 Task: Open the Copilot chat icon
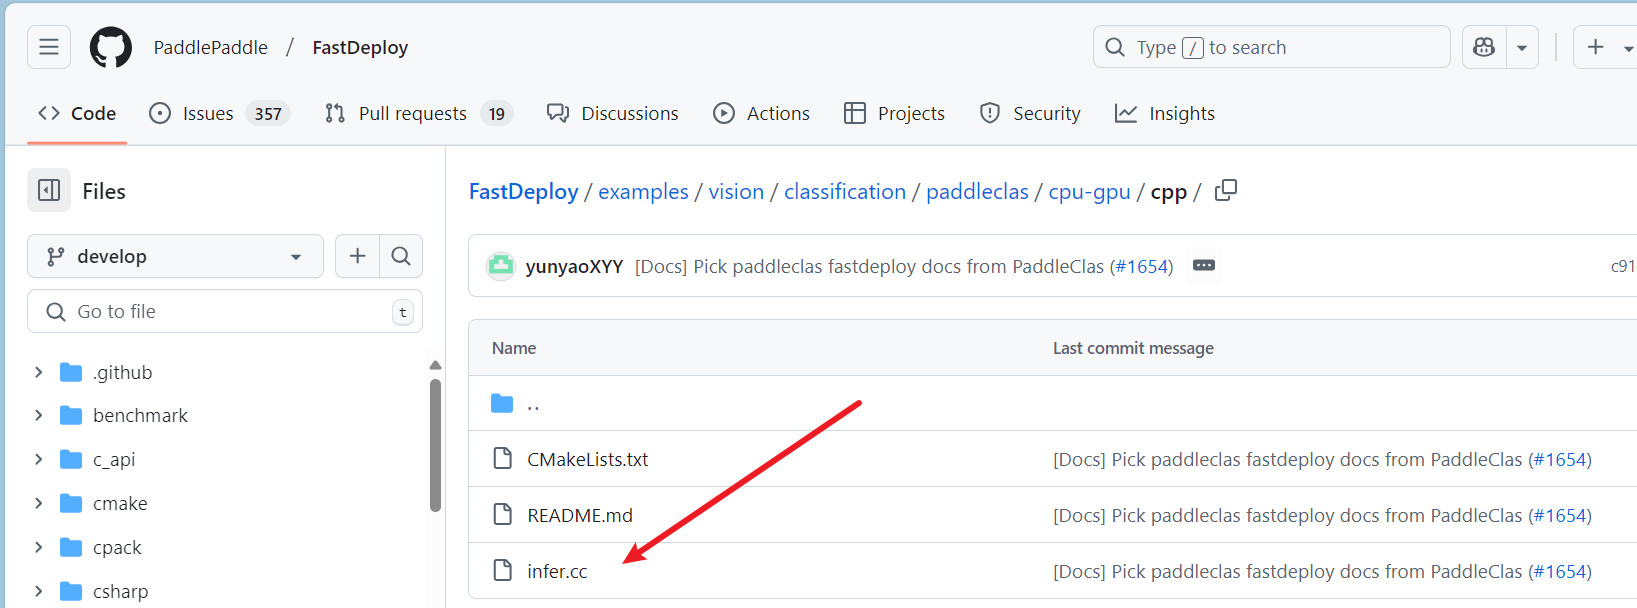click(1484, 47)
